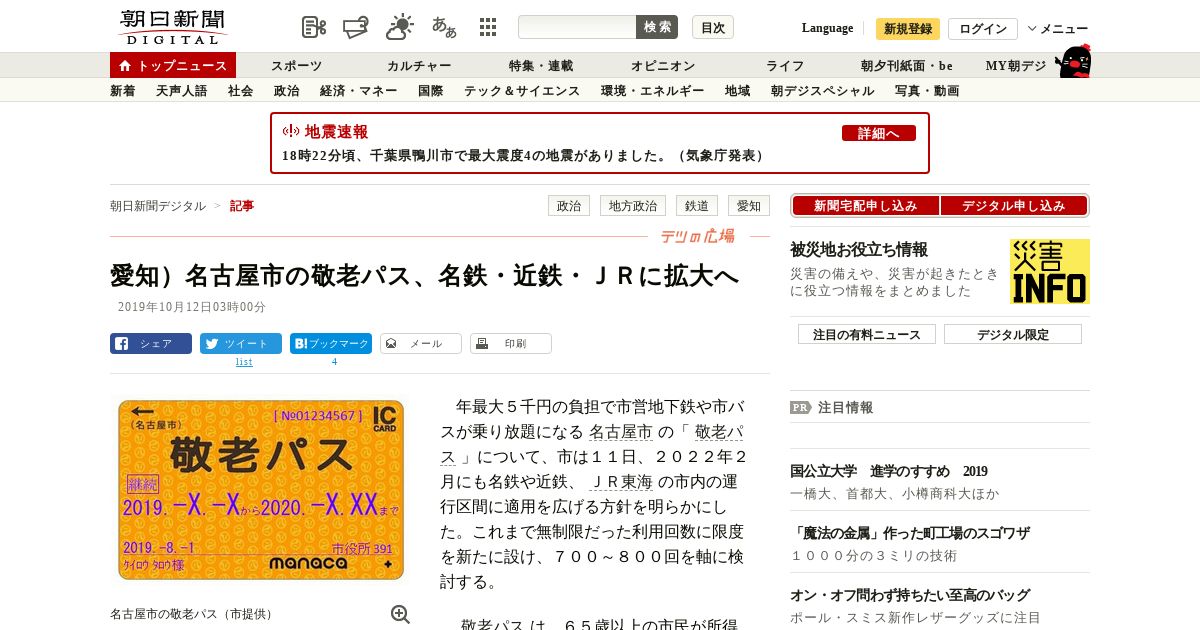Open 「魔法の金属」作った町工場のスゴワザ link

[x=910, y=534]
